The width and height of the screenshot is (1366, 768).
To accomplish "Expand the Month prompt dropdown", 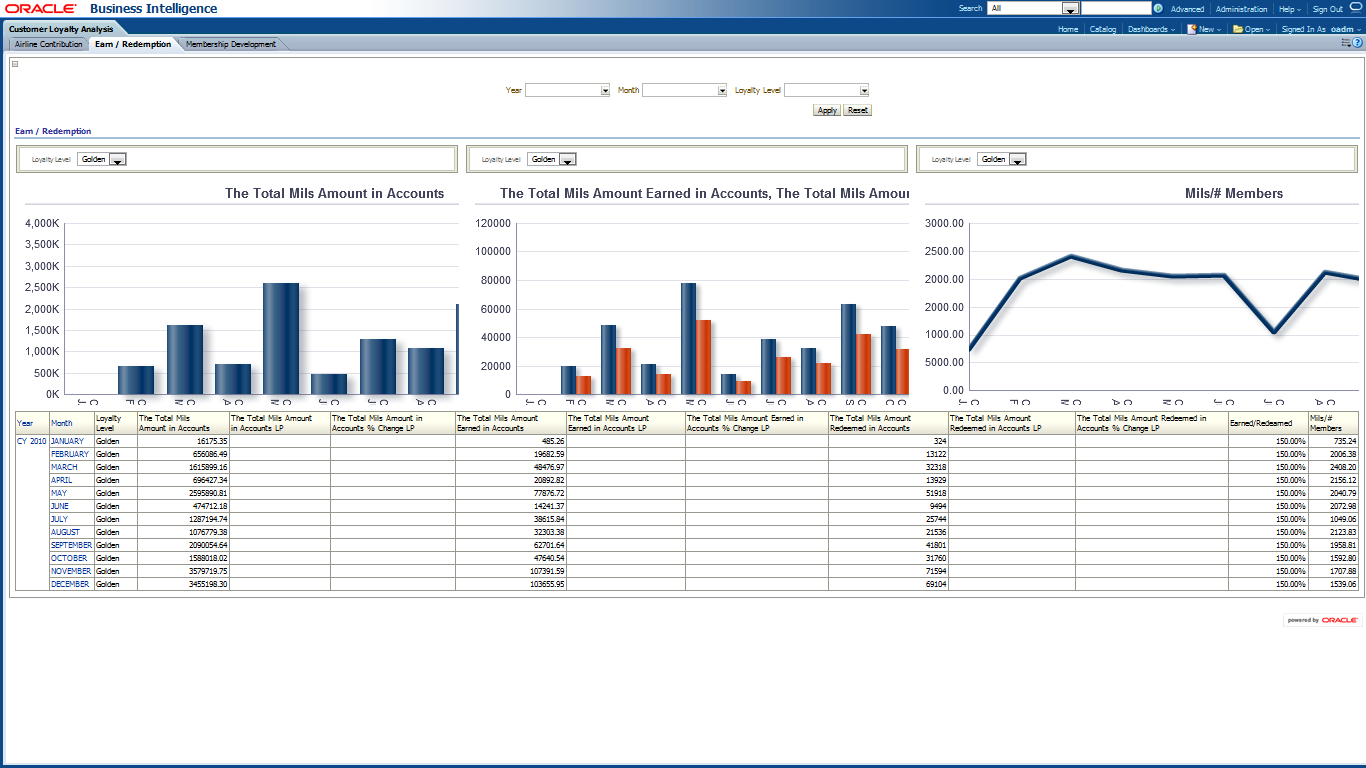I will (722, 90).
